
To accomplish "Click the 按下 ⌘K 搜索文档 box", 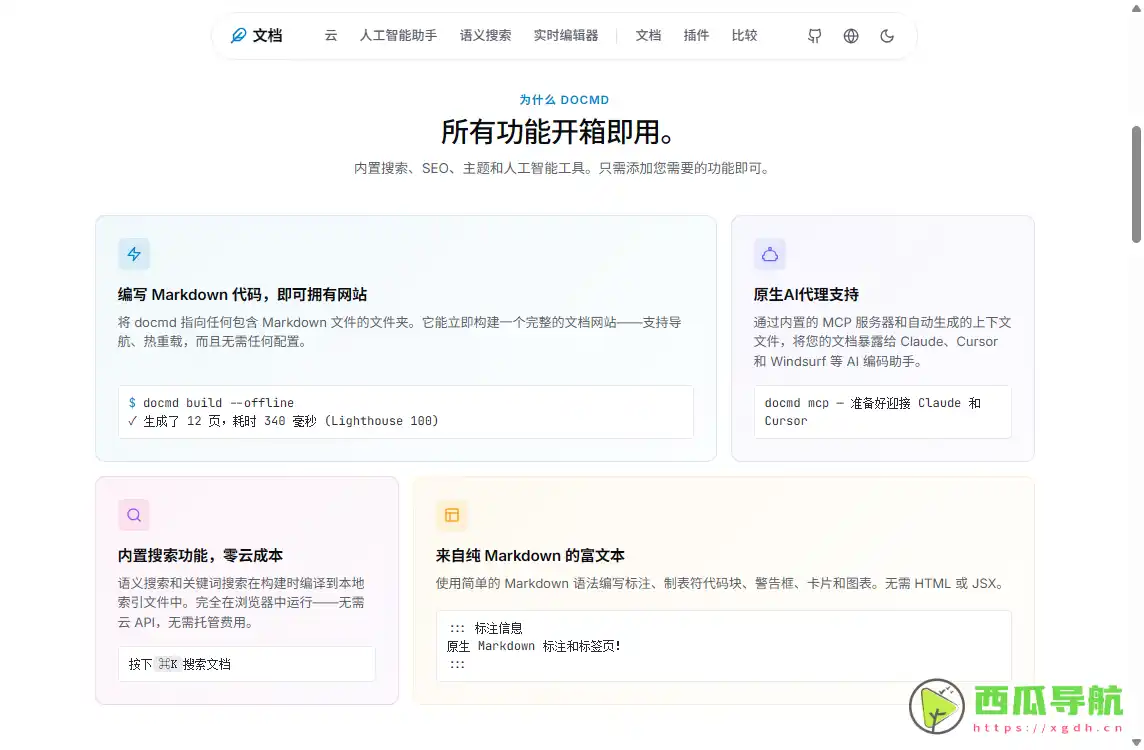I will [247, 664].
